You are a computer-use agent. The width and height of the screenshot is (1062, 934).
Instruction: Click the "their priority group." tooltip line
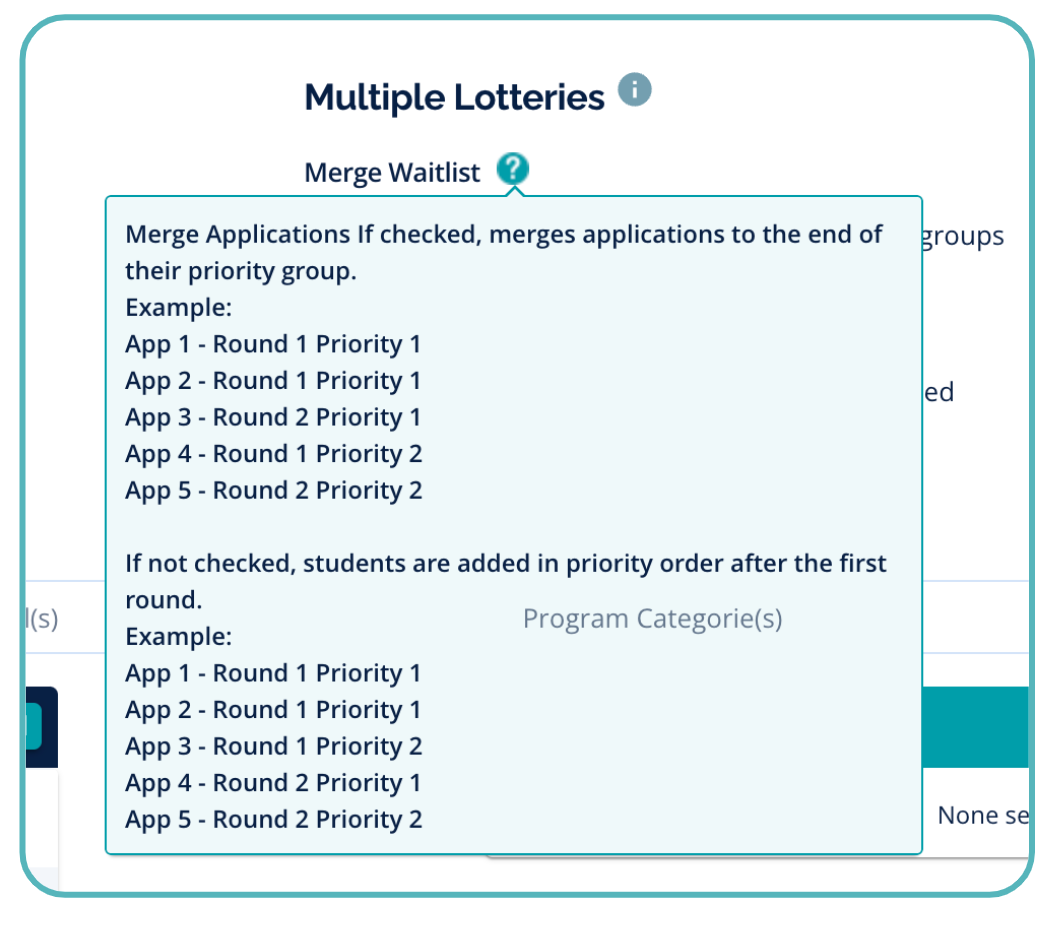point(240,271)
